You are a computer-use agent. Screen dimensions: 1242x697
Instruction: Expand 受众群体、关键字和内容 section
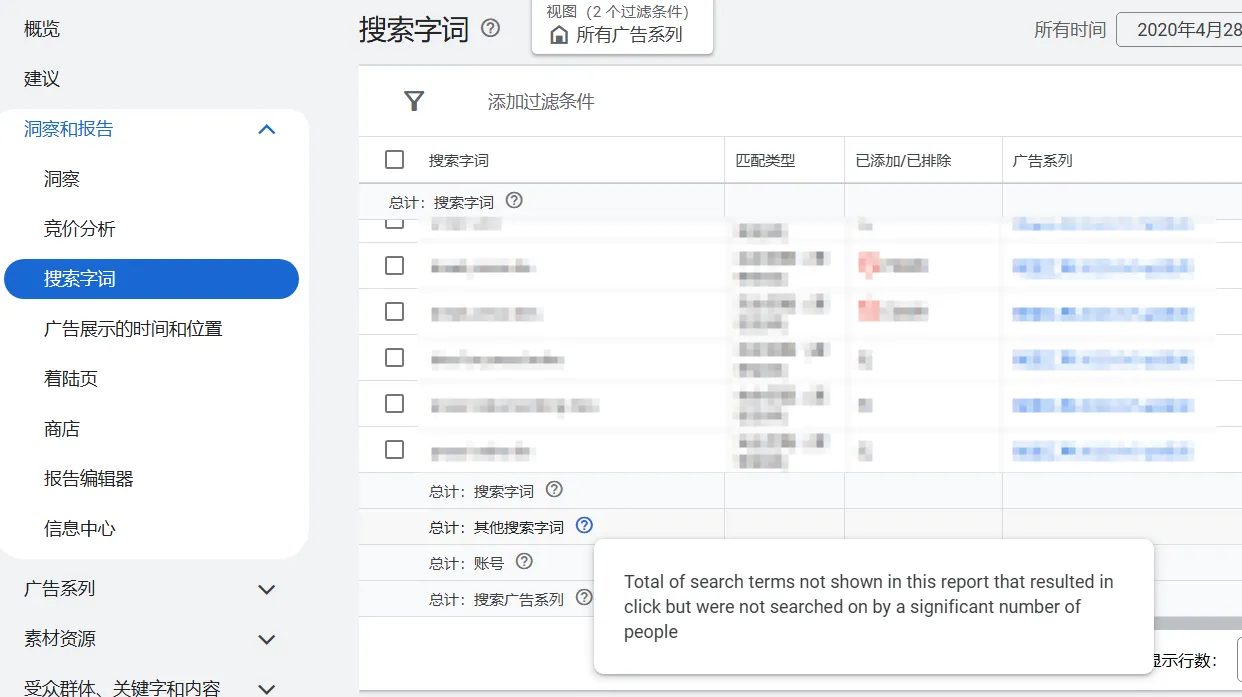(267, 688)
